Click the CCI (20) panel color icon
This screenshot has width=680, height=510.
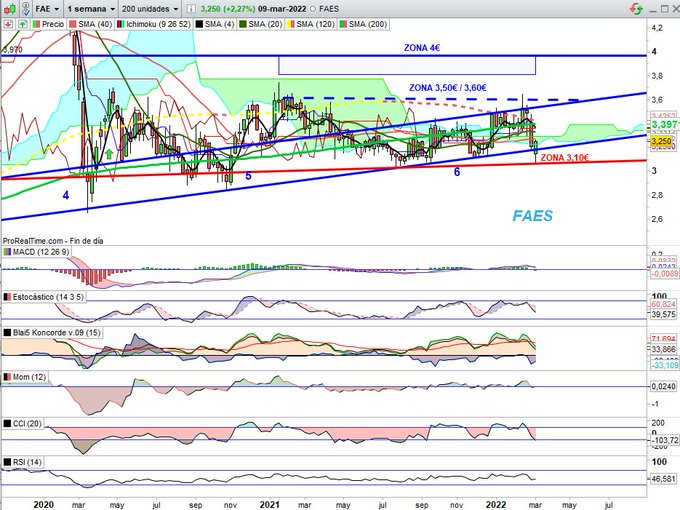pos(7,423)
